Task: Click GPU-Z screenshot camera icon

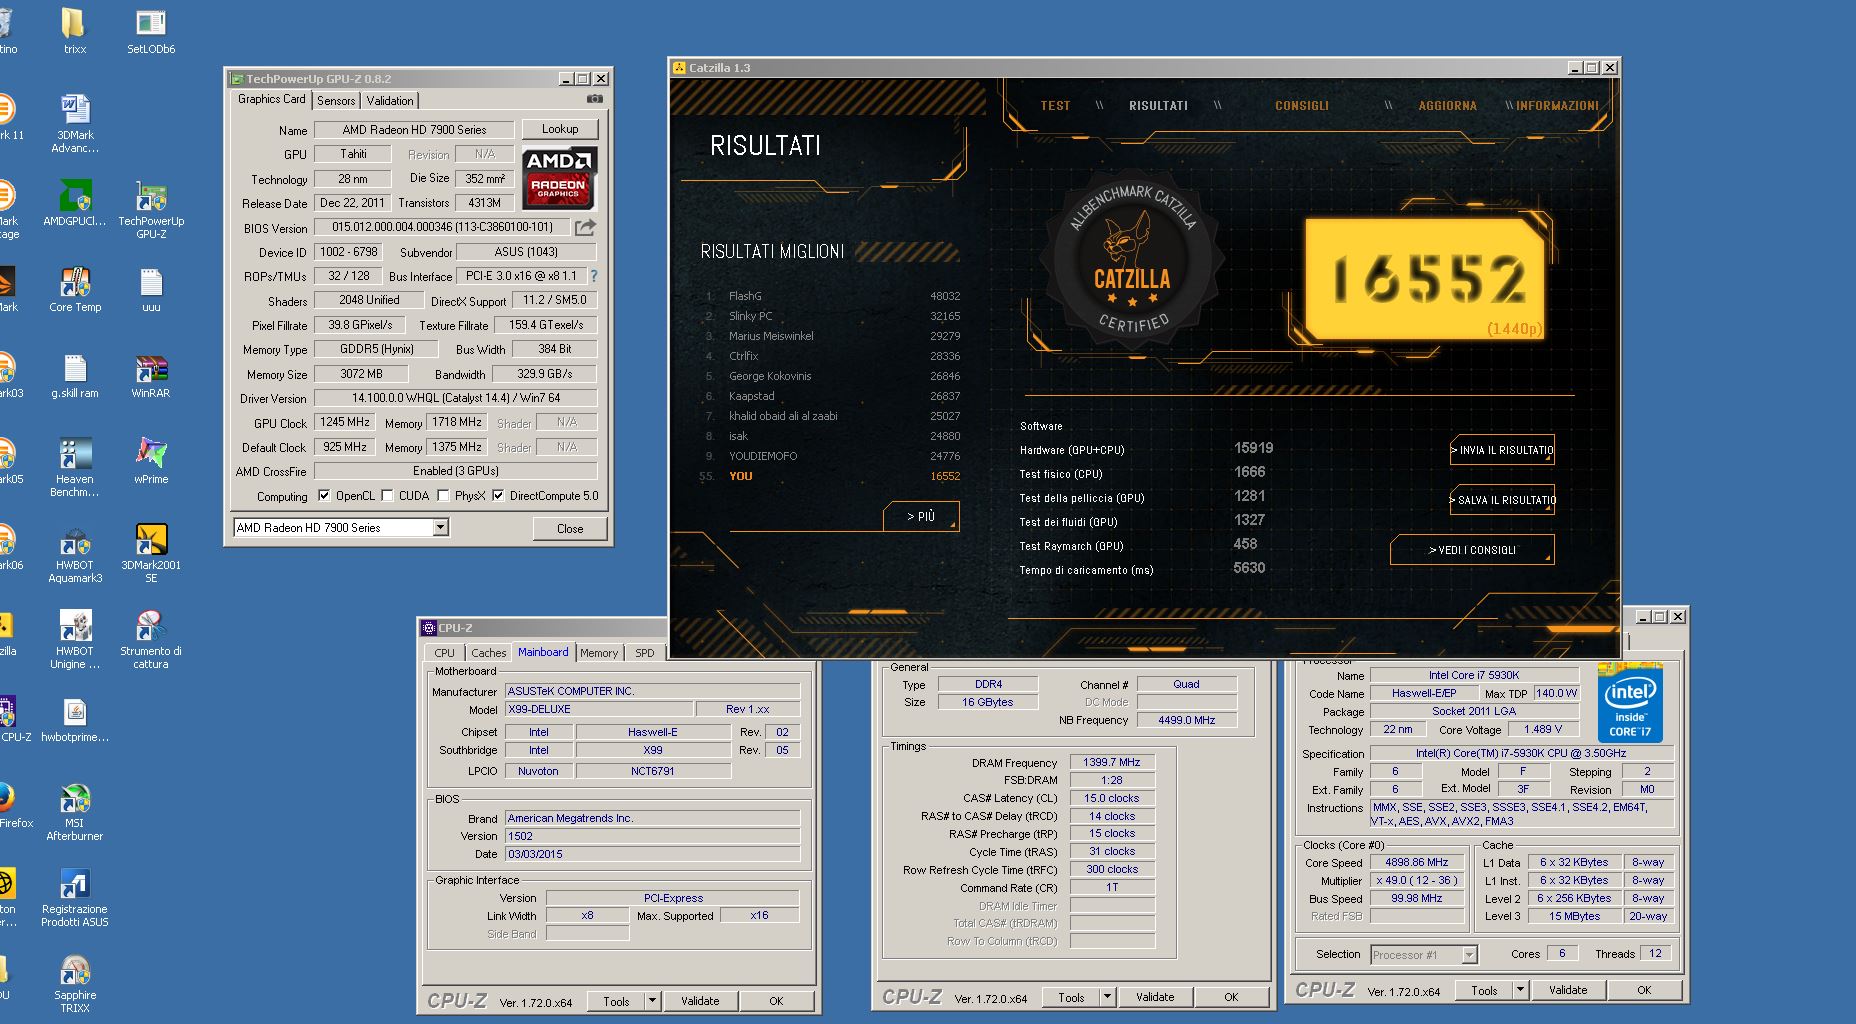Action: click(595, 99)
